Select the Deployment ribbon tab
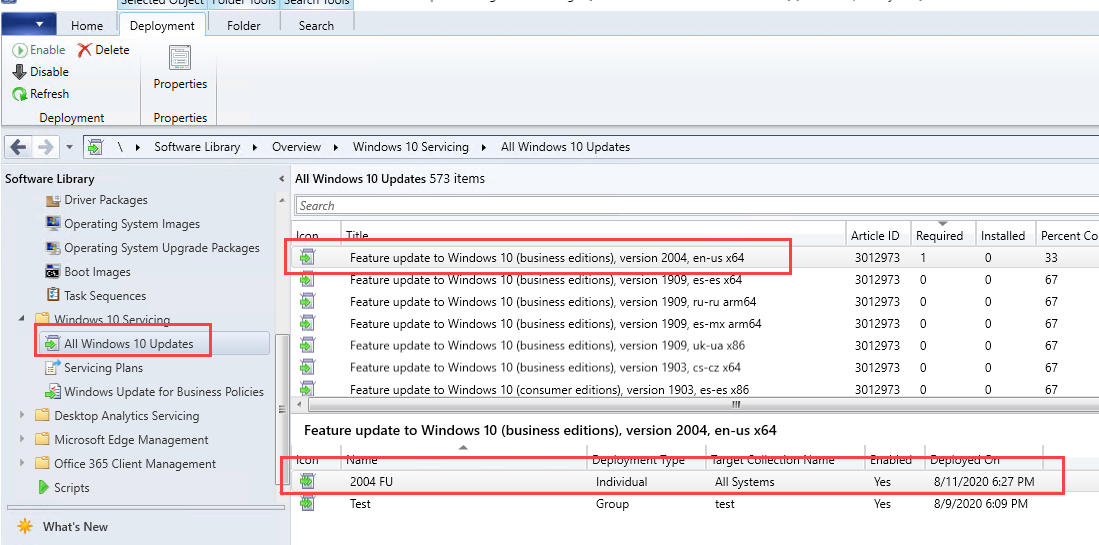The image size is (1099, 545). (x=162, y=25)
